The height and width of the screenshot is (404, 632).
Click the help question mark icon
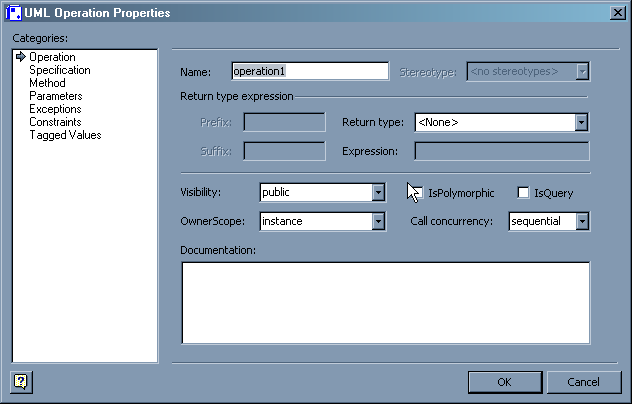point(20,381)
